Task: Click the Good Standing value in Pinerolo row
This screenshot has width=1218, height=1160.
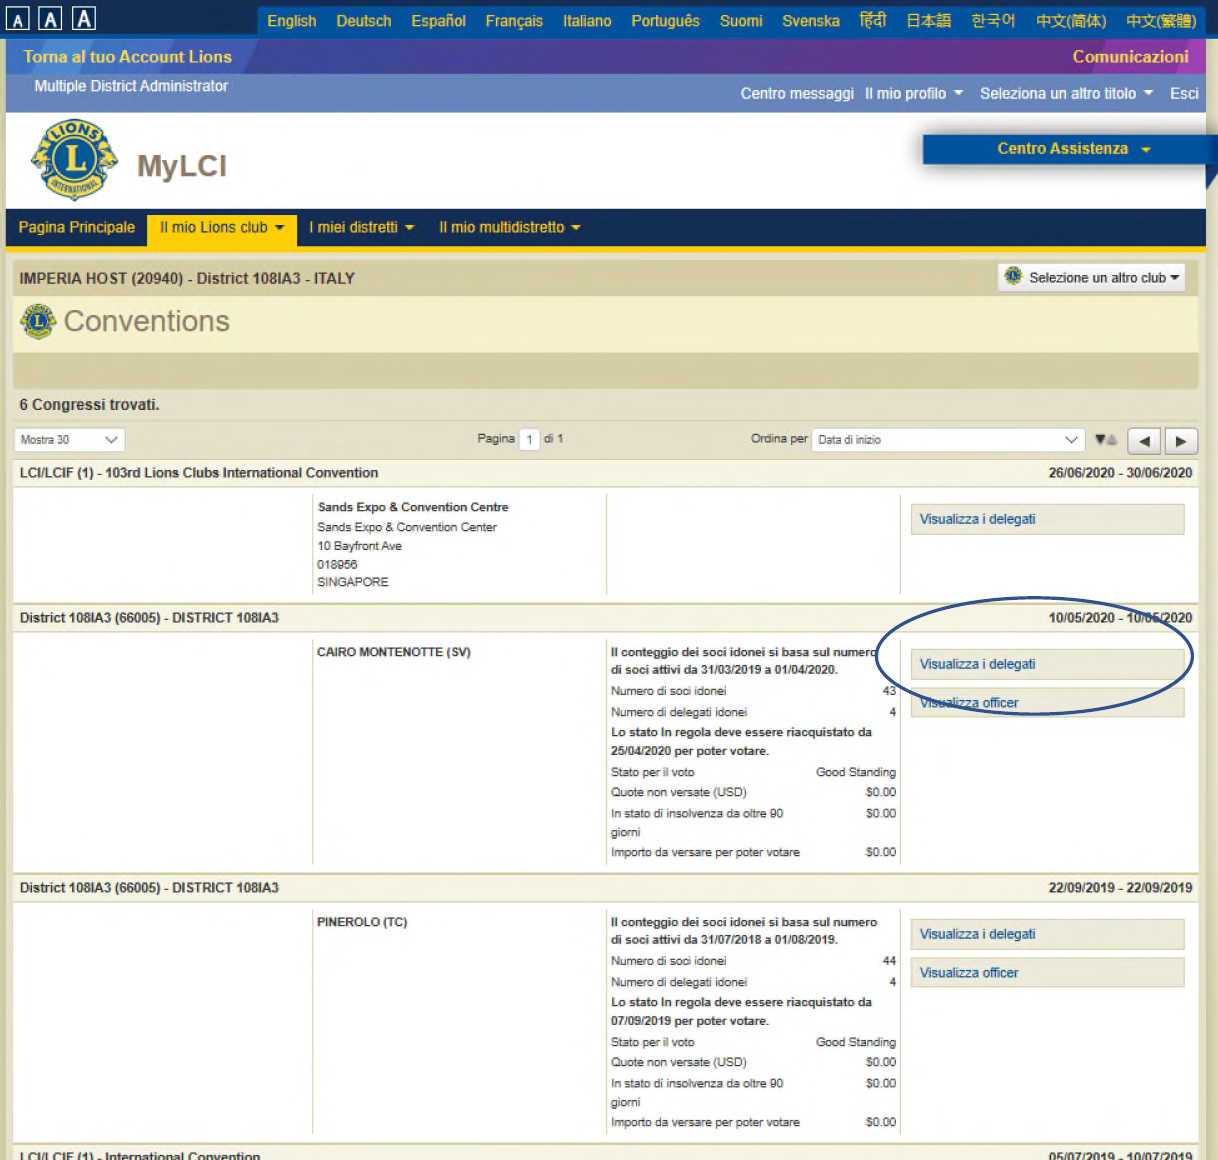Action: point(855,1042)
